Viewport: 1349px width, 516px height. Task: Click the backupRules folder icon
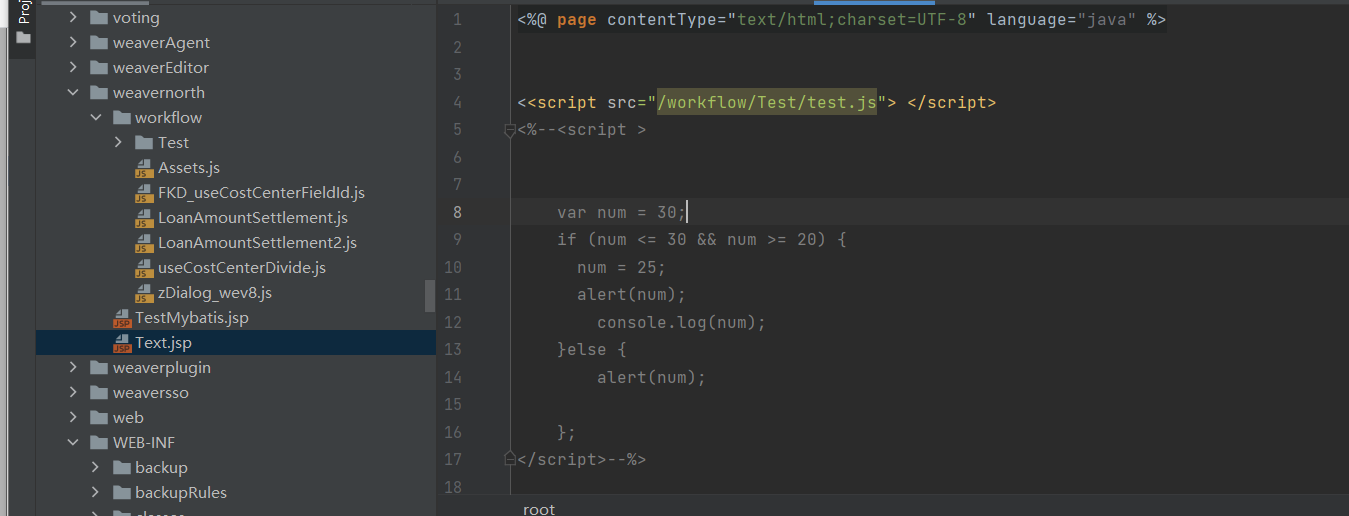coord(121,493)
